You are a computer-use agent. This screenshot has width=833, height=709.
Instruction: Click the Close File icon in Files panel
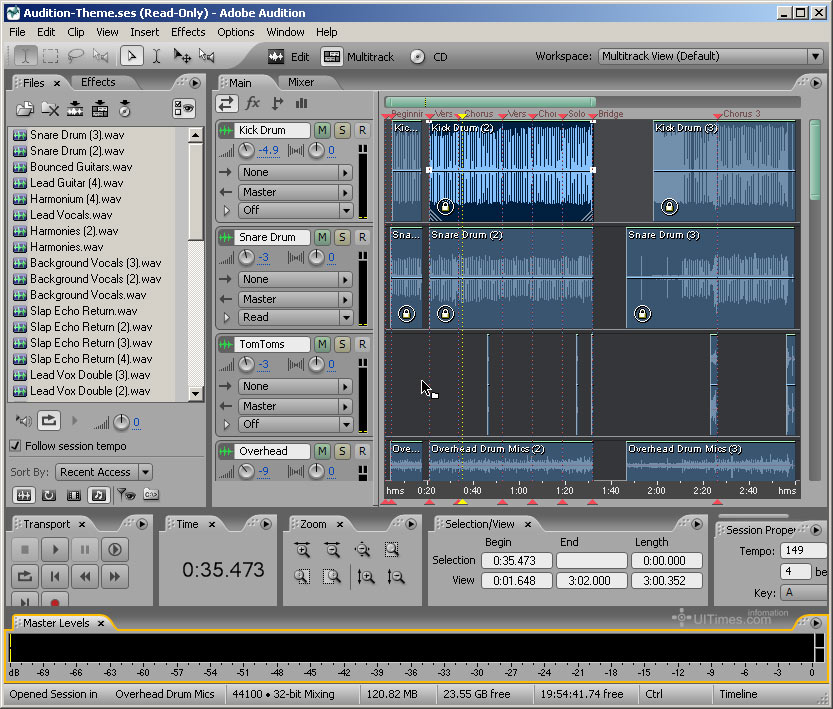pos(50,109)
